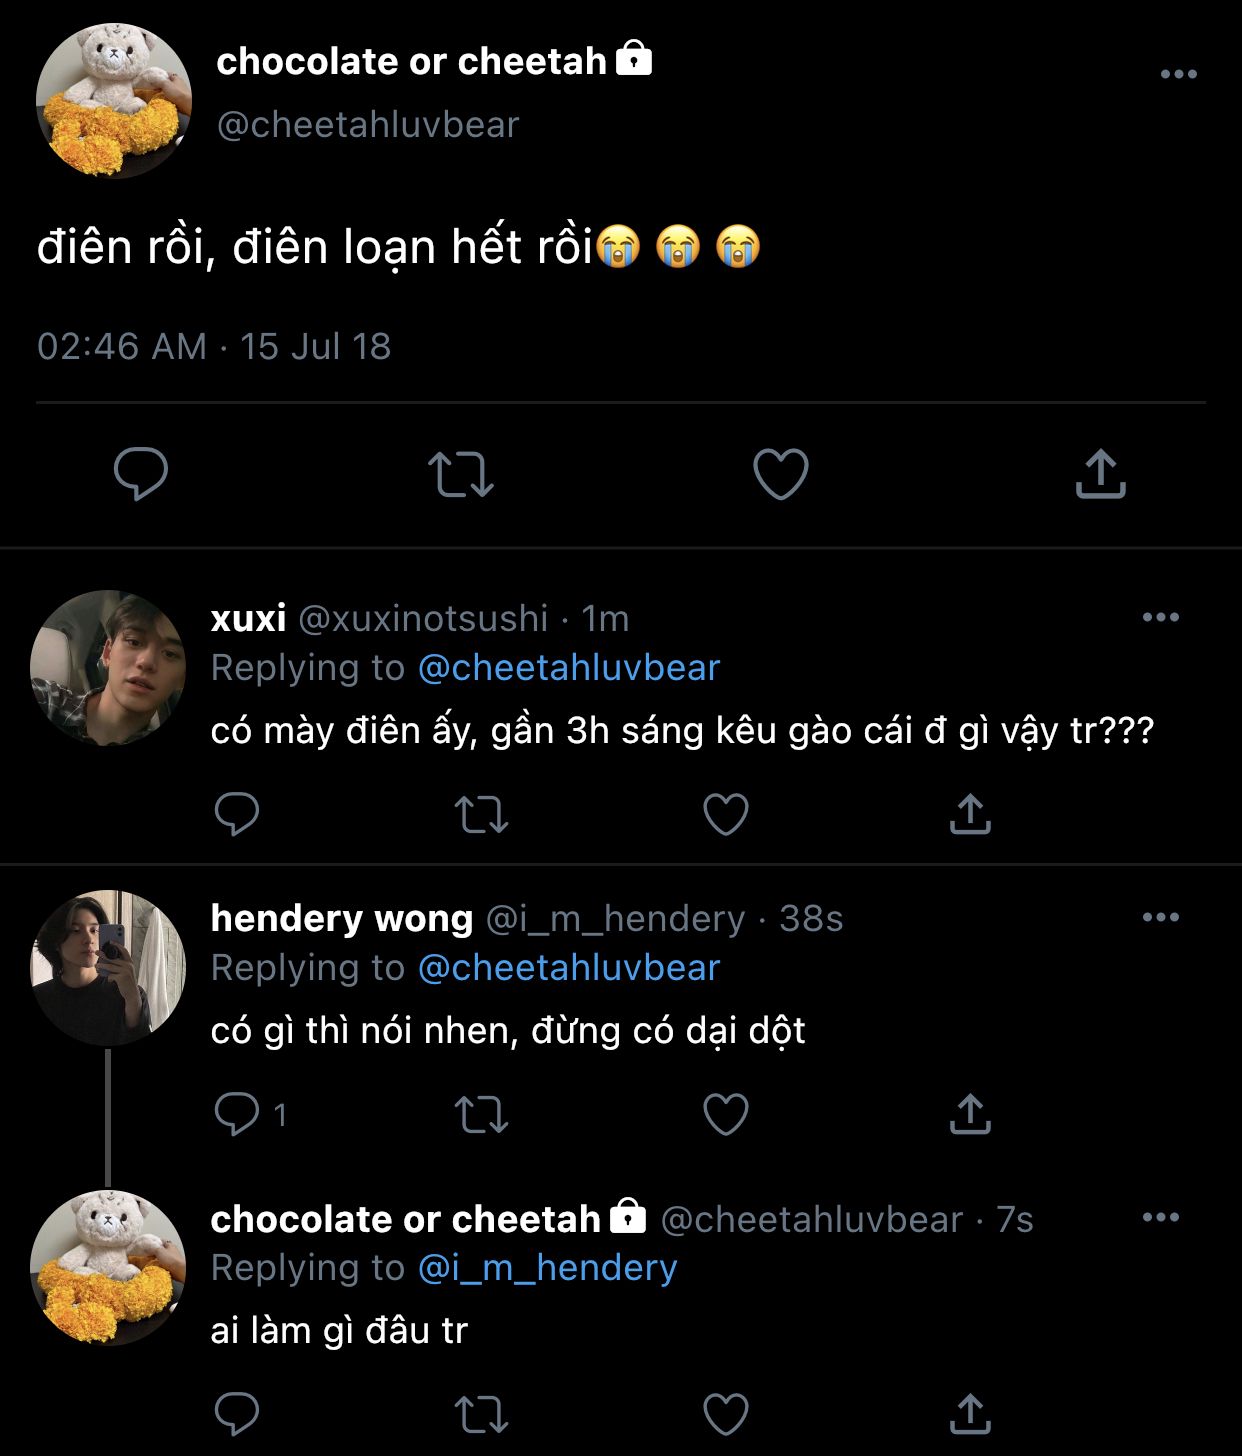Retweet the main tweet by cheetahluvbear
This screenshot has height=1456, width=1242.
(460, 474)
